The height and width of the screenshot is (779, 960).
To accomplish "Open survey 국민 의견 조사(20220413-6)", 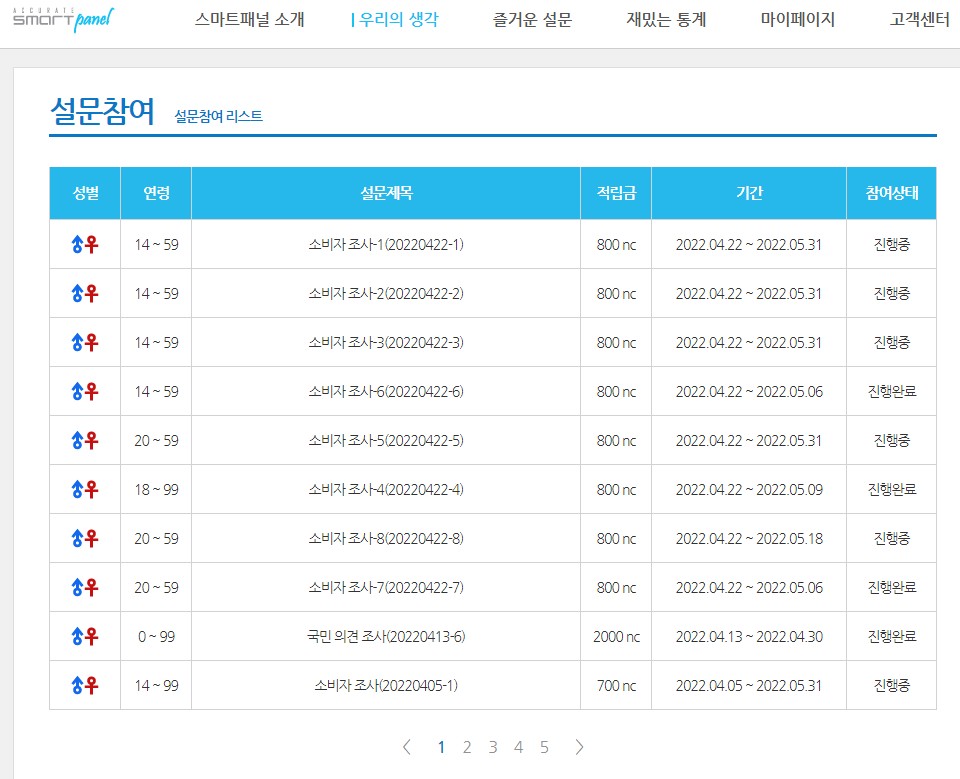I will 386,637.
